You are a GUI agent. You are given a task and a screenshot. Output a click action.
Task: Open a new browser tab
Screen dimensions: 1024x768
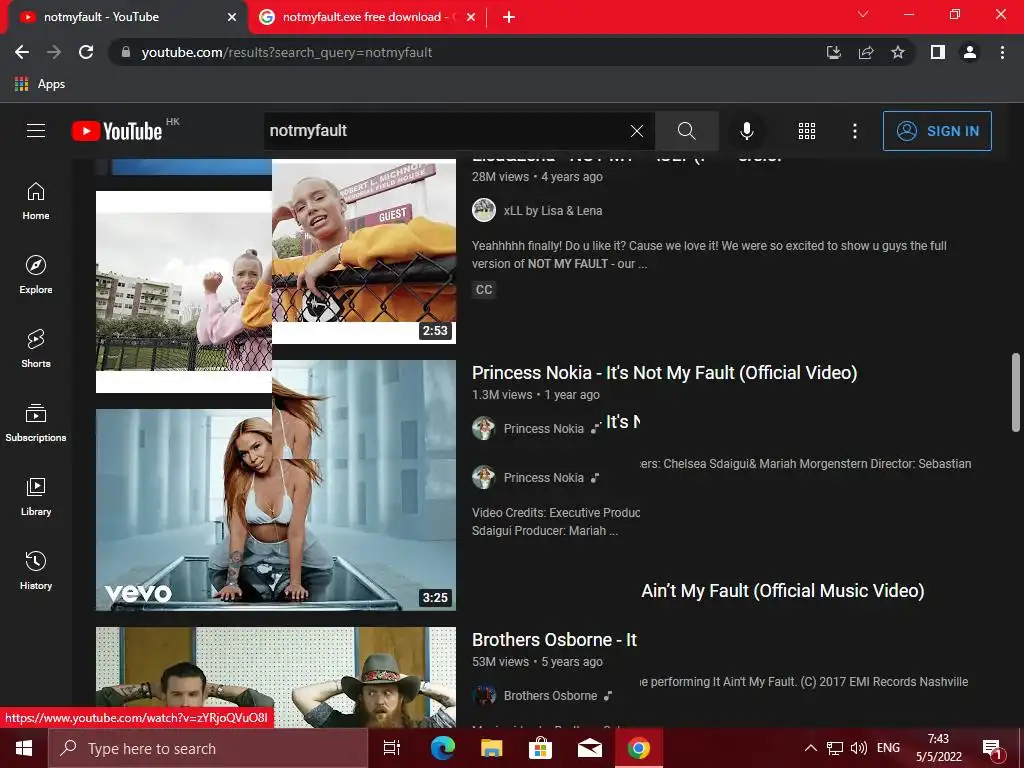(509, 18)
